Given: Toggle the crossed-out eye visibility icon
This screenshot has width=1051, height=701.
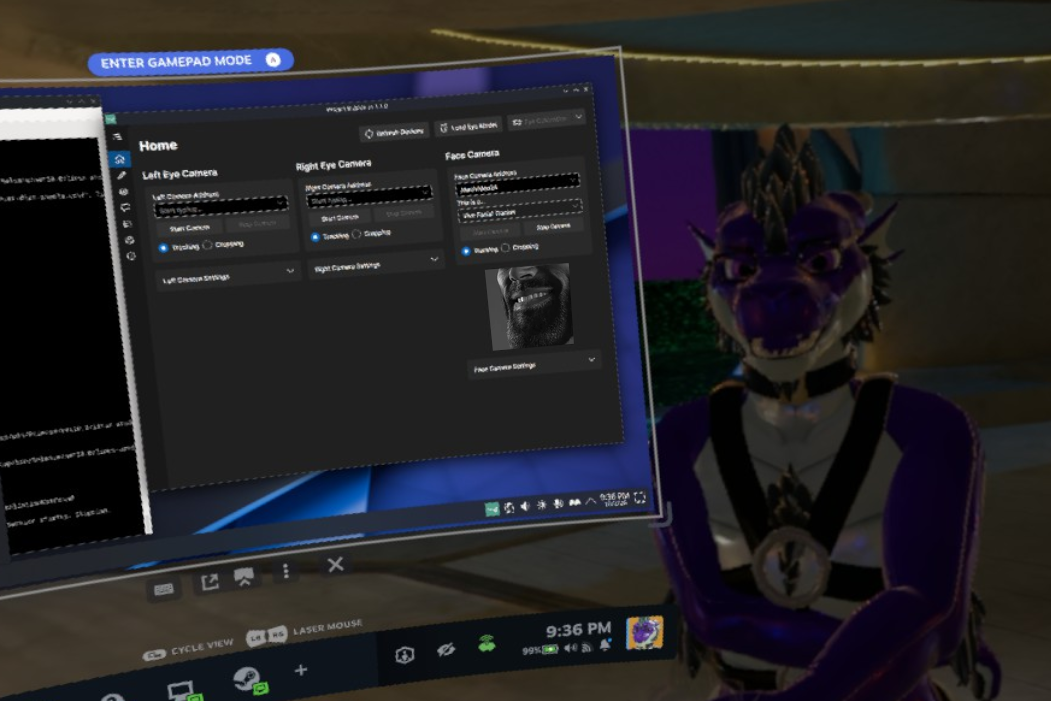Looking at the screenshot, I should [446, 649].
